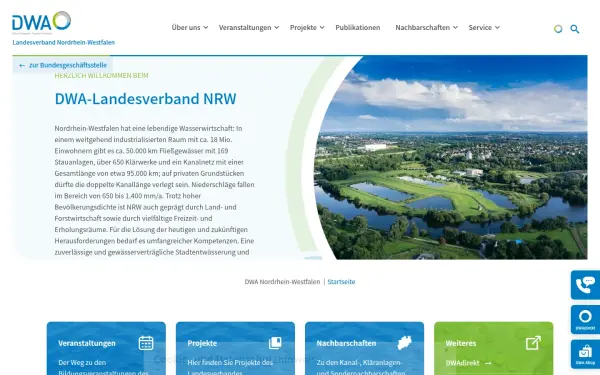Click the DWA-Landesverband NRW headline
The width and height of the screenshot is (600, 375).
point(145,99)
